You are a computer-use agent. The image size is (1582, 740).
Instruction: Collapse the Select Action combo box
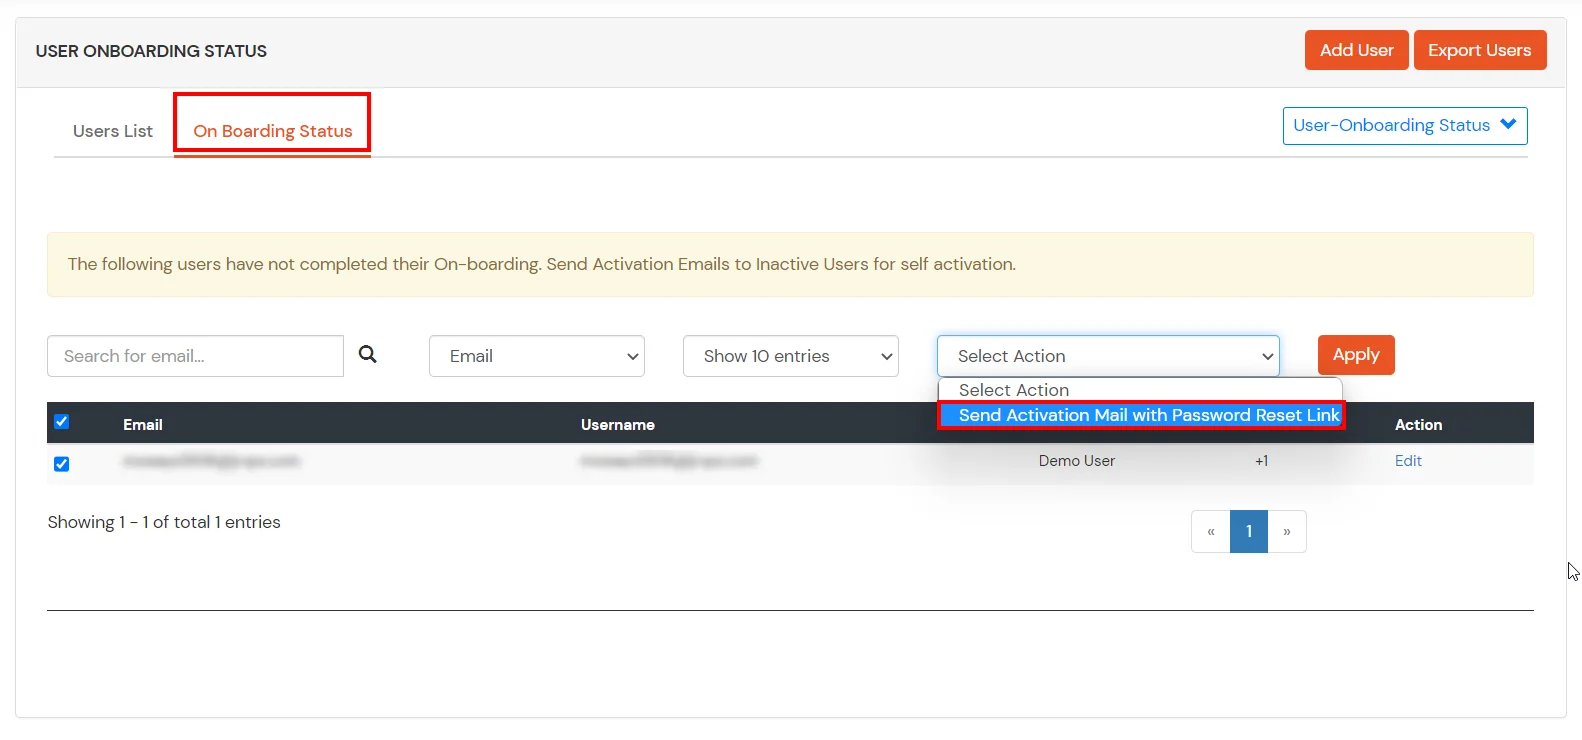pos(1108,356)
